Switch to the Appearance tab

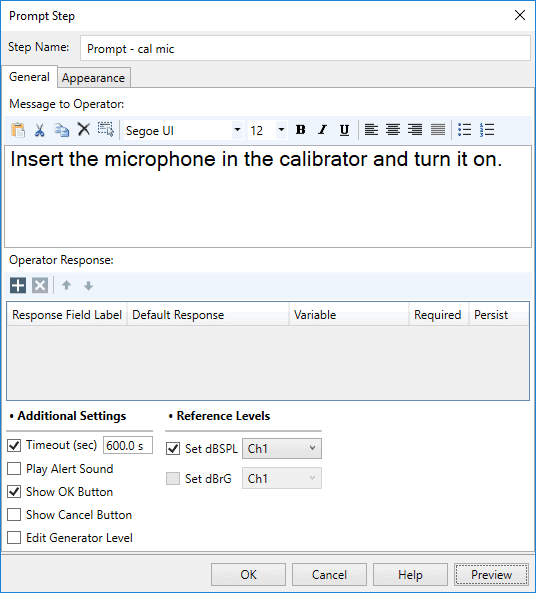(93, 78)
